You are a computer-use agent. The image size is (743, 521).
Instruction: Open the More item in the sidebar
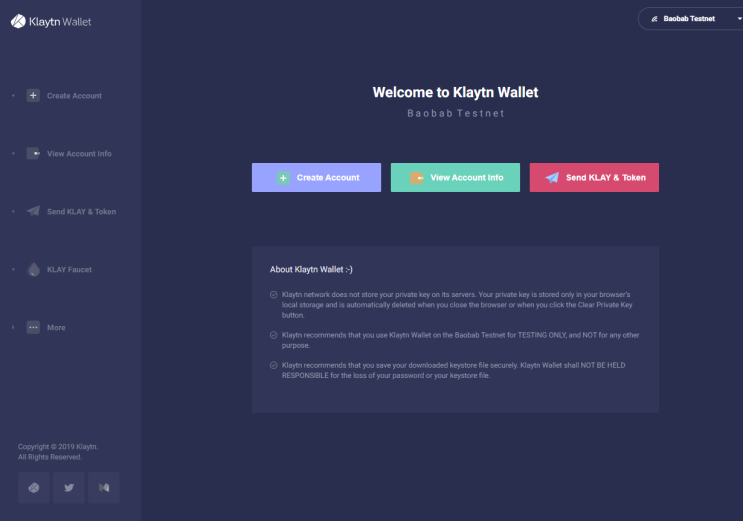tap(56, 327)
